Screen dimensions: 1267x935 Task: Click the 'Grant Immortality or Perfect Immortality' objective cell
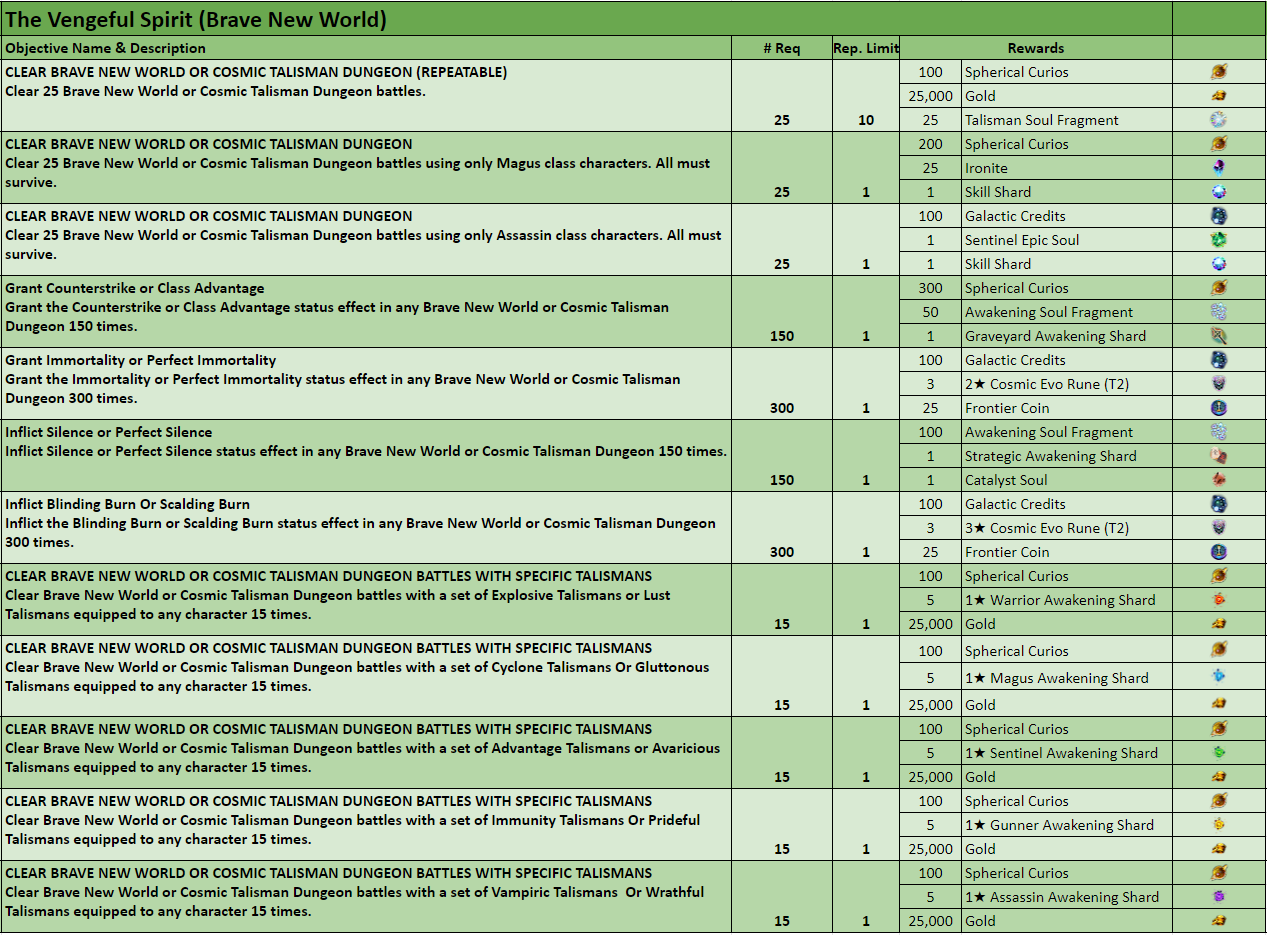pos(366,384)
